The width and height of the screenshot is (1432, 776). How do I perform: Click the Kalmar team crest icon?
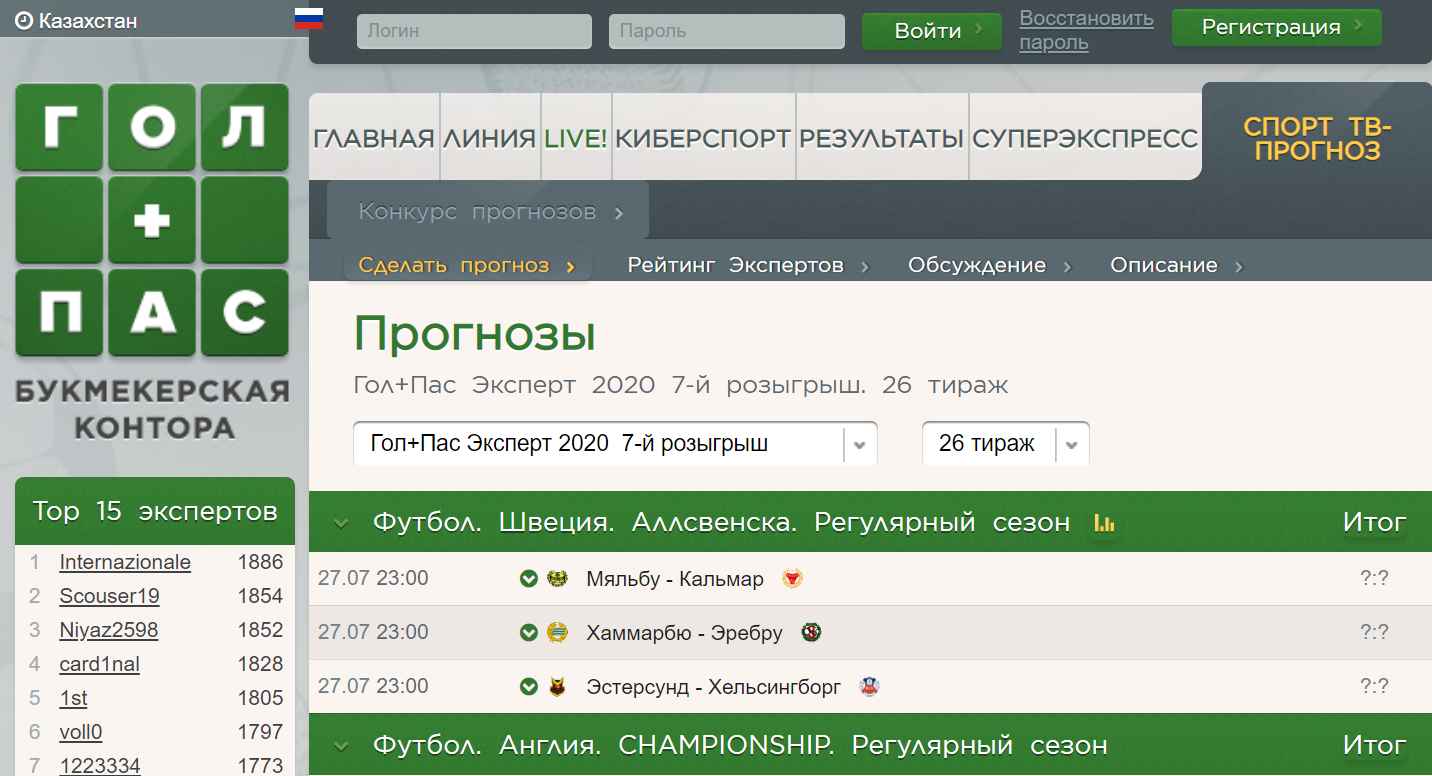pos(792,579)
